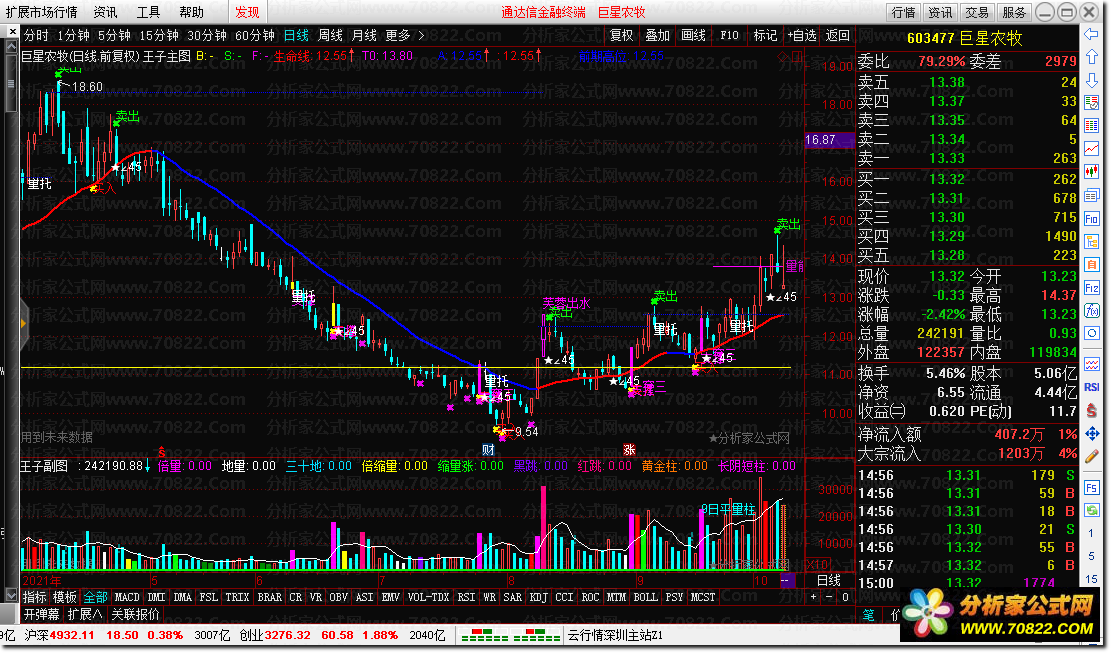This screenshot has width=1112, height=653.
Task: Click the circle-in-box sidebar icon
Action: 1091,333
